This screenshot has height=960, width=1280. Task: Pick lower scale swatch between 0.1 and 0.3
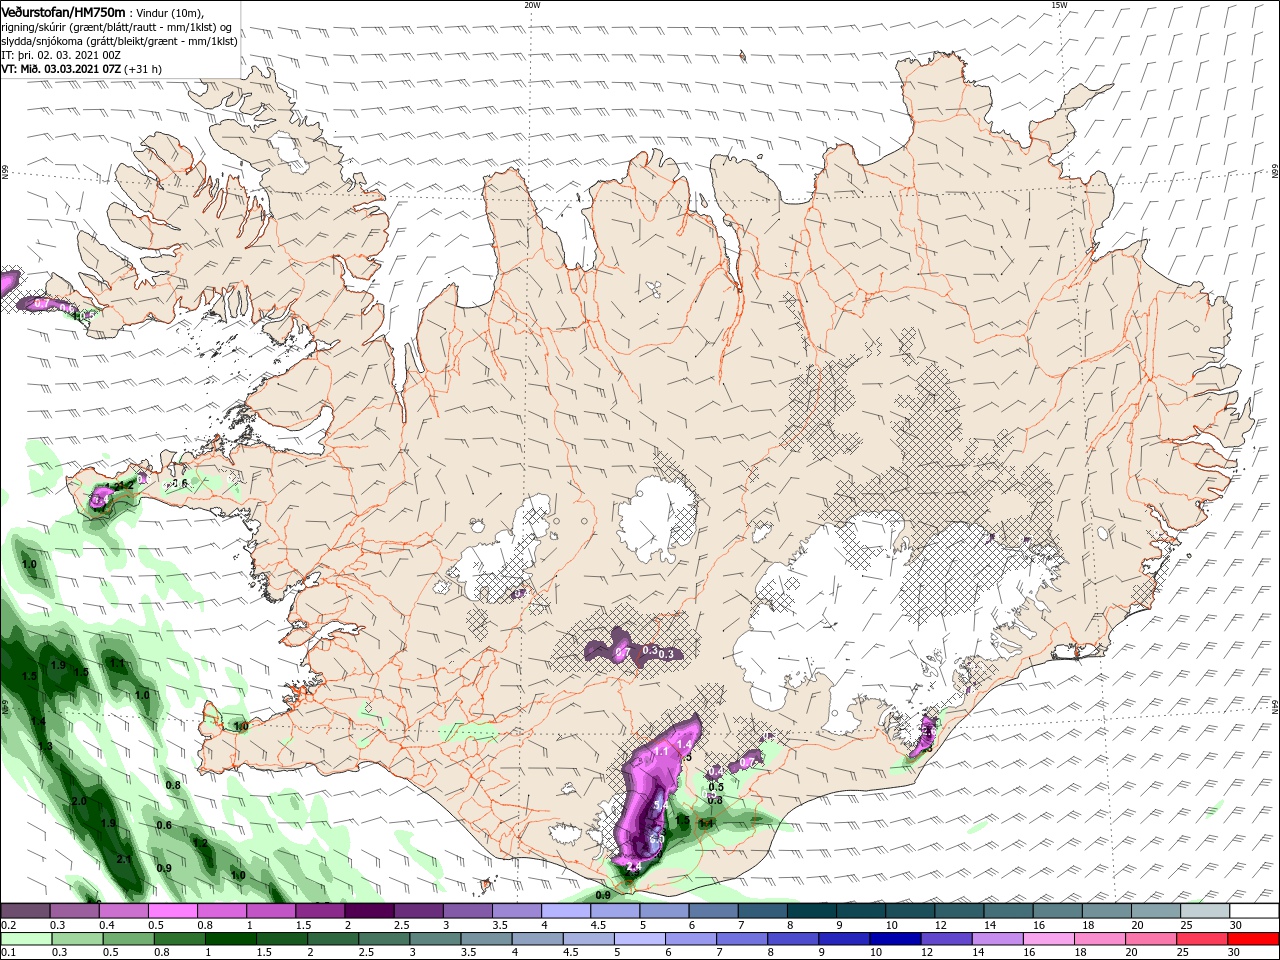coord(25,939)
